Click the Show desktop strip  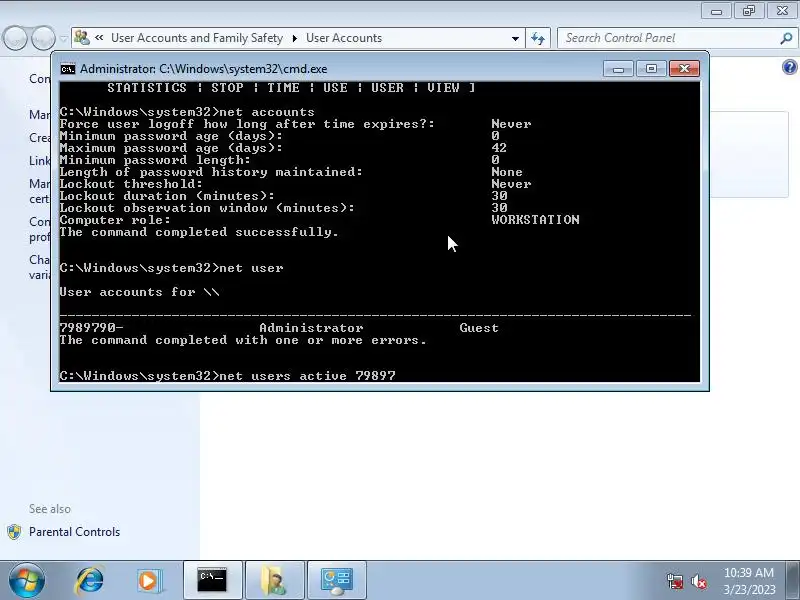tap(794, 580)
